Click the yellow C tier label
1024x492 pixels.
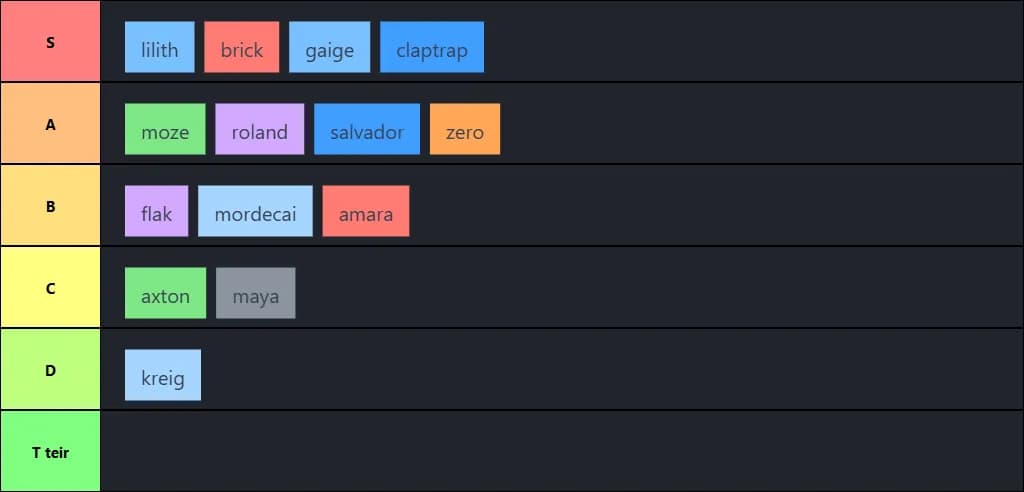(50, 288)
